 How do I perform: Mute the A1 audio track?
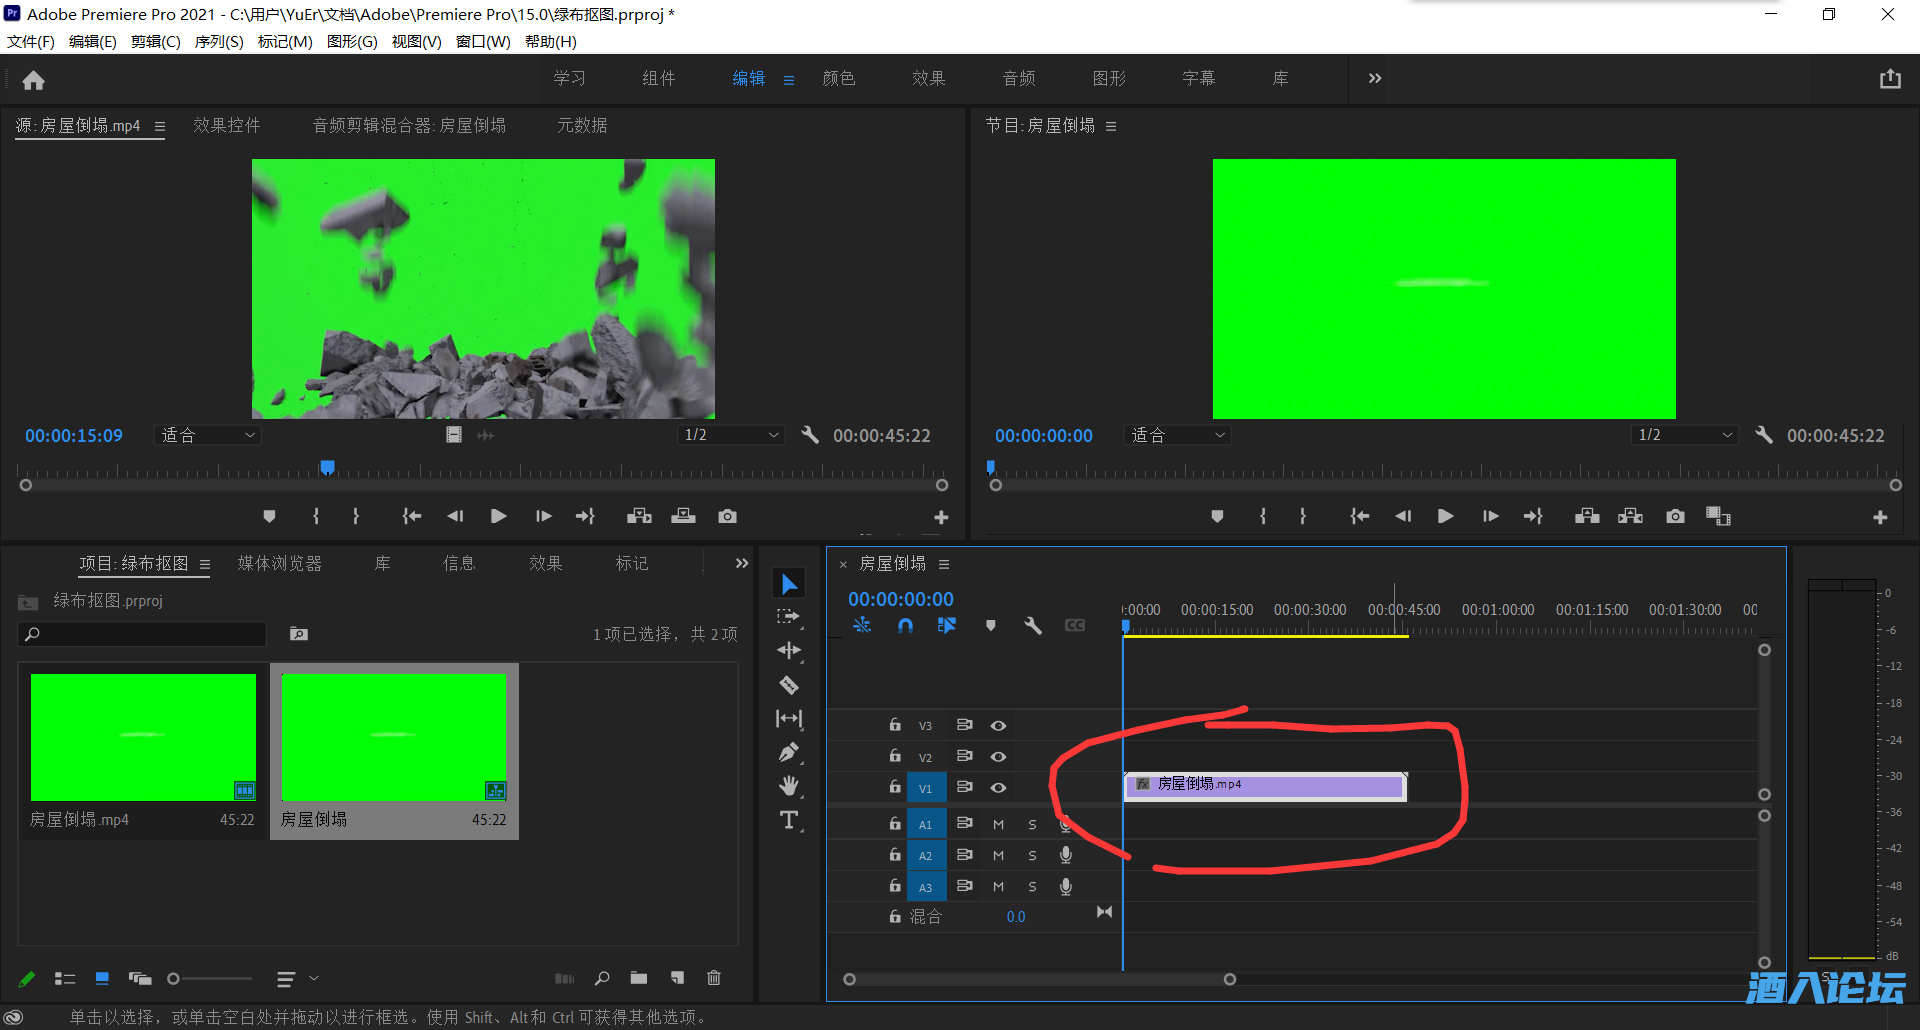pos(997,823)
